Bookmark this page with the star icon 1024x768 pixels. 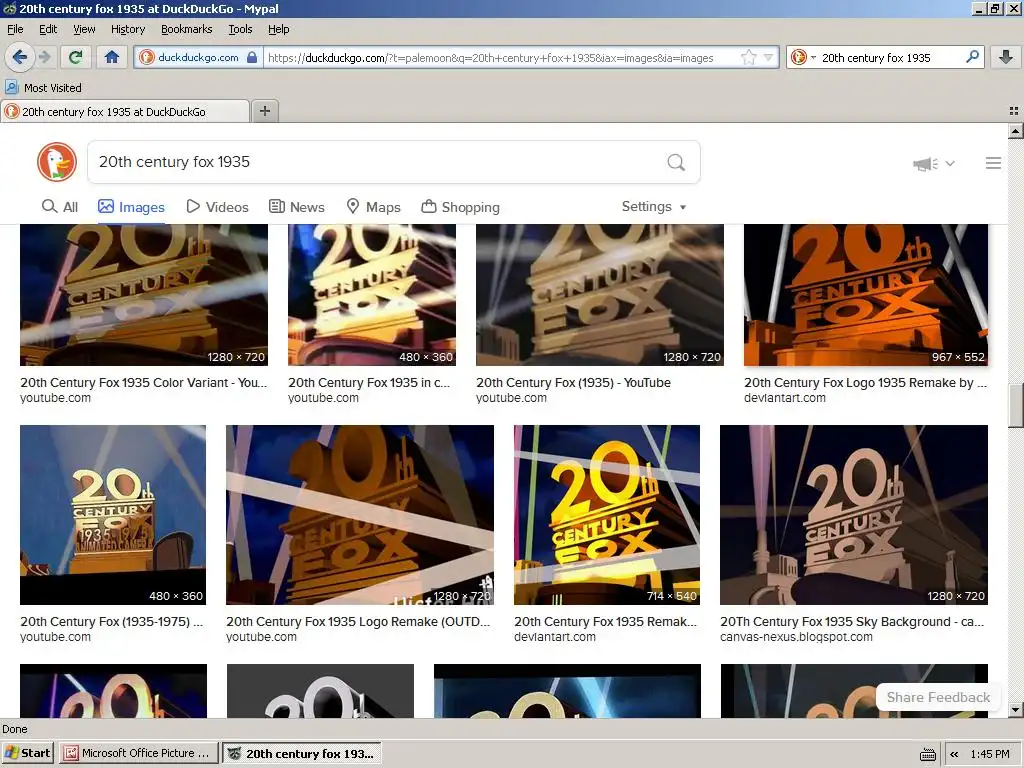pos(748,57)
